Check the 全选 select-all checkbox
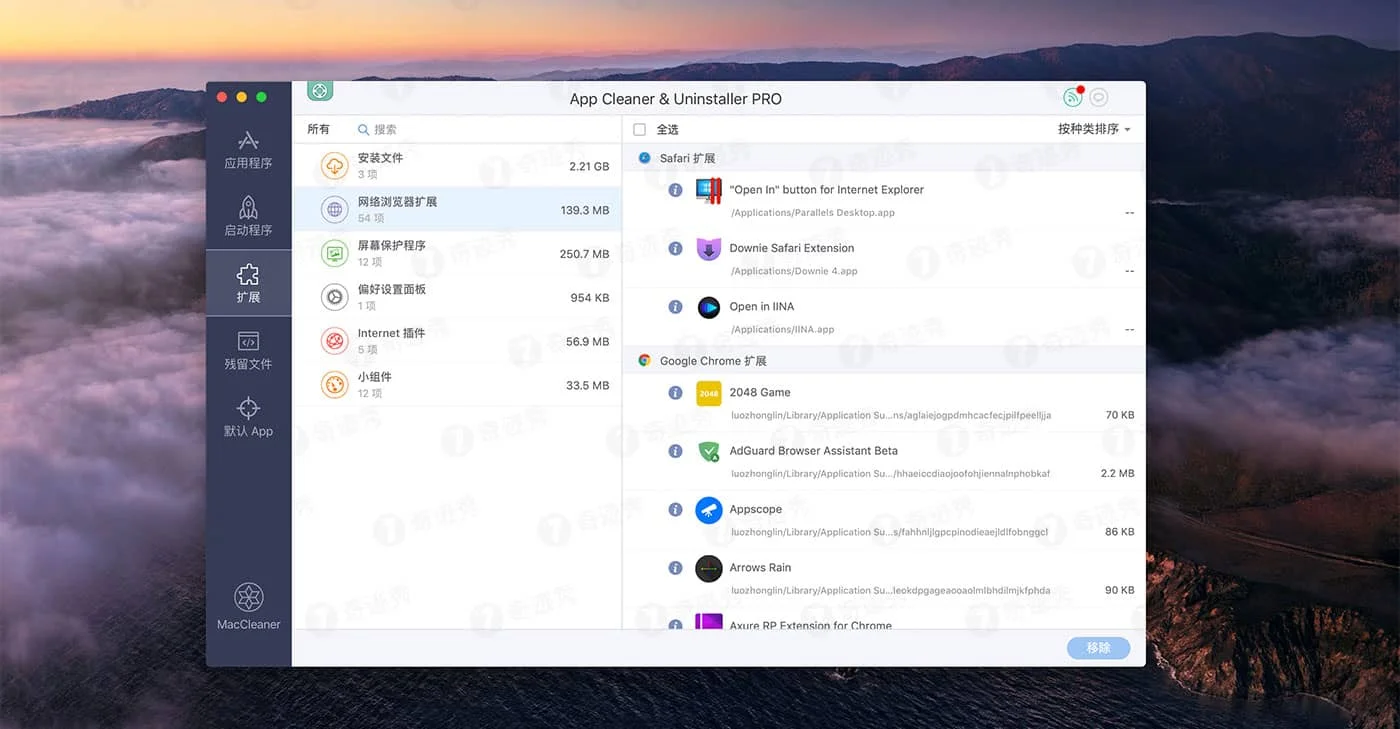The height and width of the screenshot is (729, 1400). click(637, 129)
